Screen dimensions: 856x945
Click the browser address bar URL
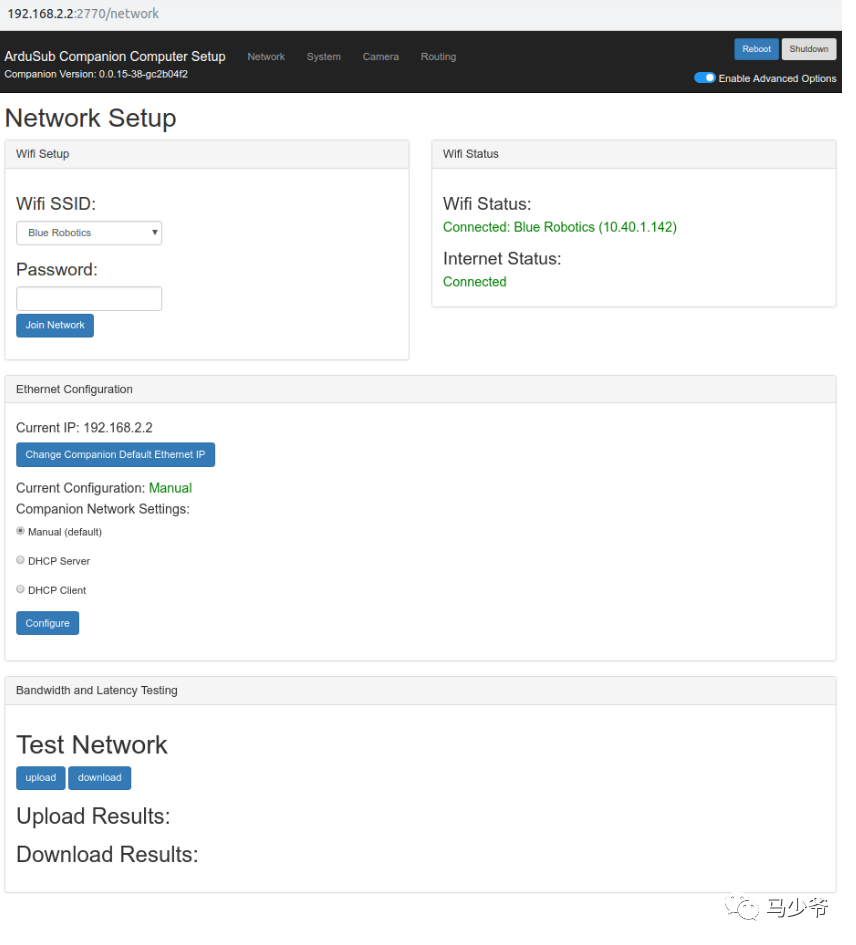[84, 14]
